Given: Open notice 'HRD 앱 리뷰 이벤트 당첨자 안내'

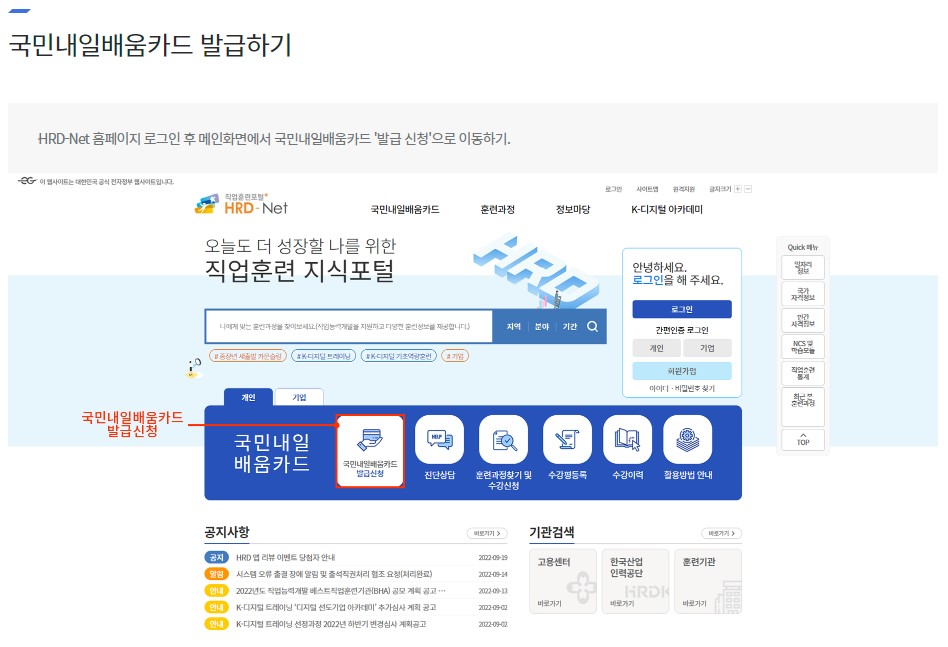Looking at the screenshot, I should point(285,558).
